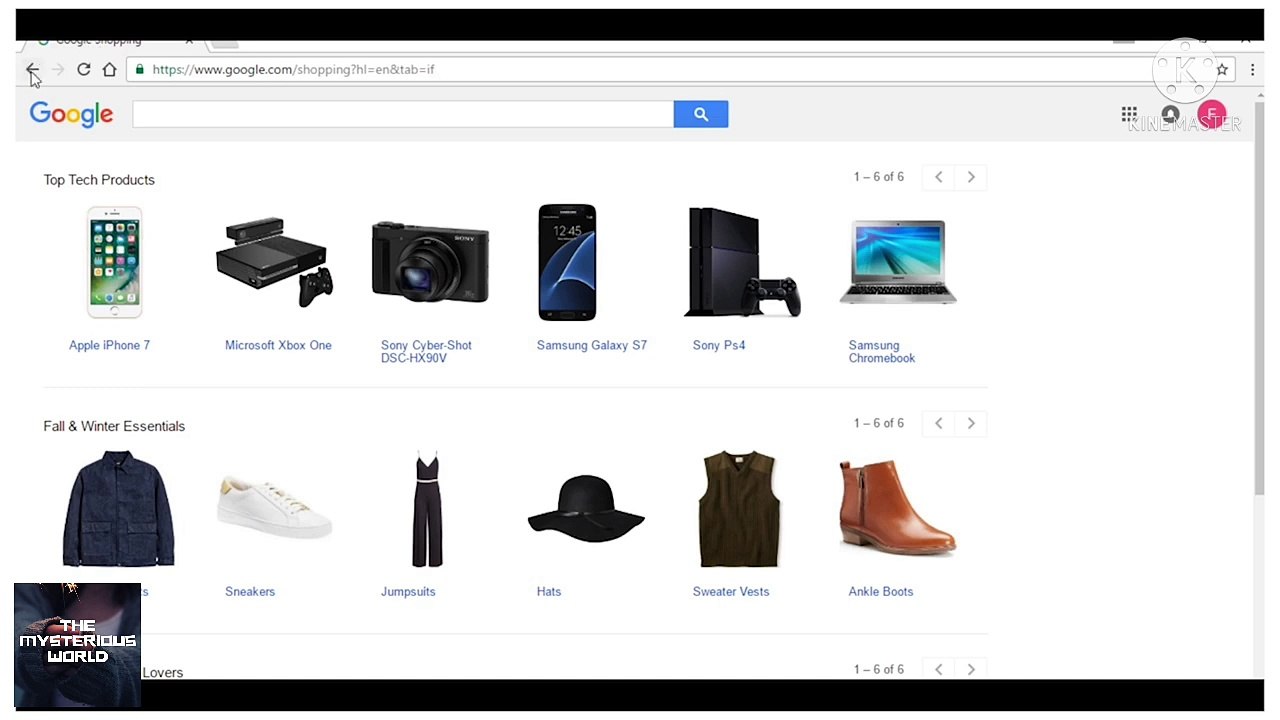The image size is (1280, 720).
Task: Click the Top Tech Products heading
Action: coord(99,180)
